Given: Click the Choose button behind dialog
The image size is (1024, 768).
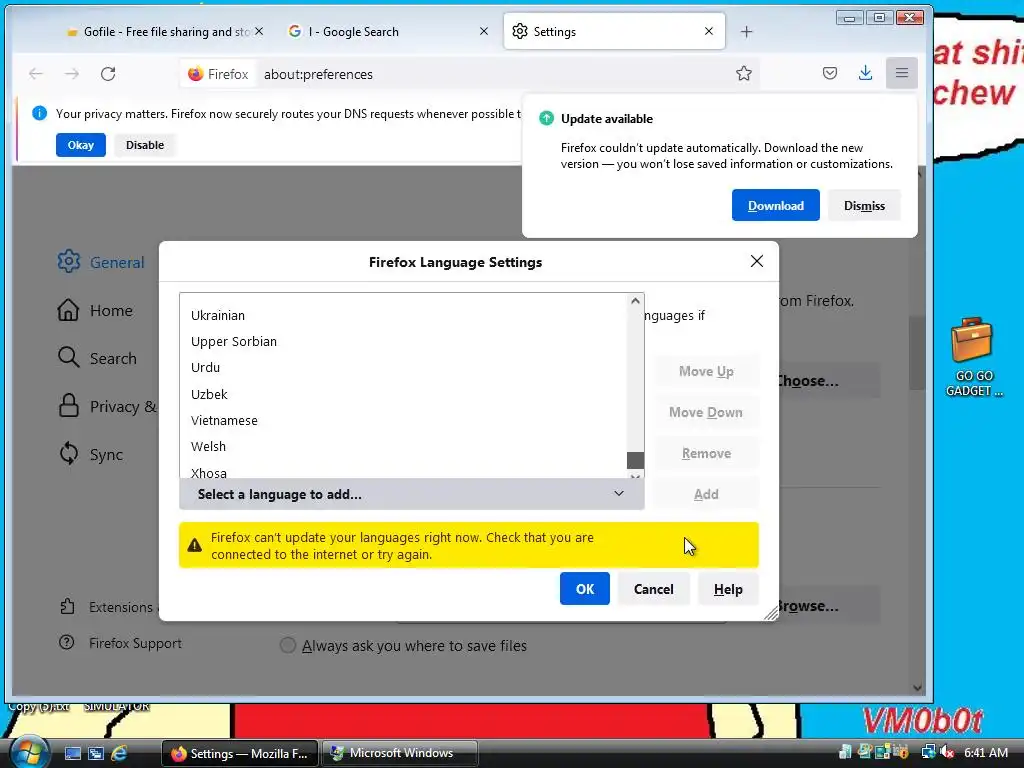Looking at the screenshot, I should click(x=829, y=381).
